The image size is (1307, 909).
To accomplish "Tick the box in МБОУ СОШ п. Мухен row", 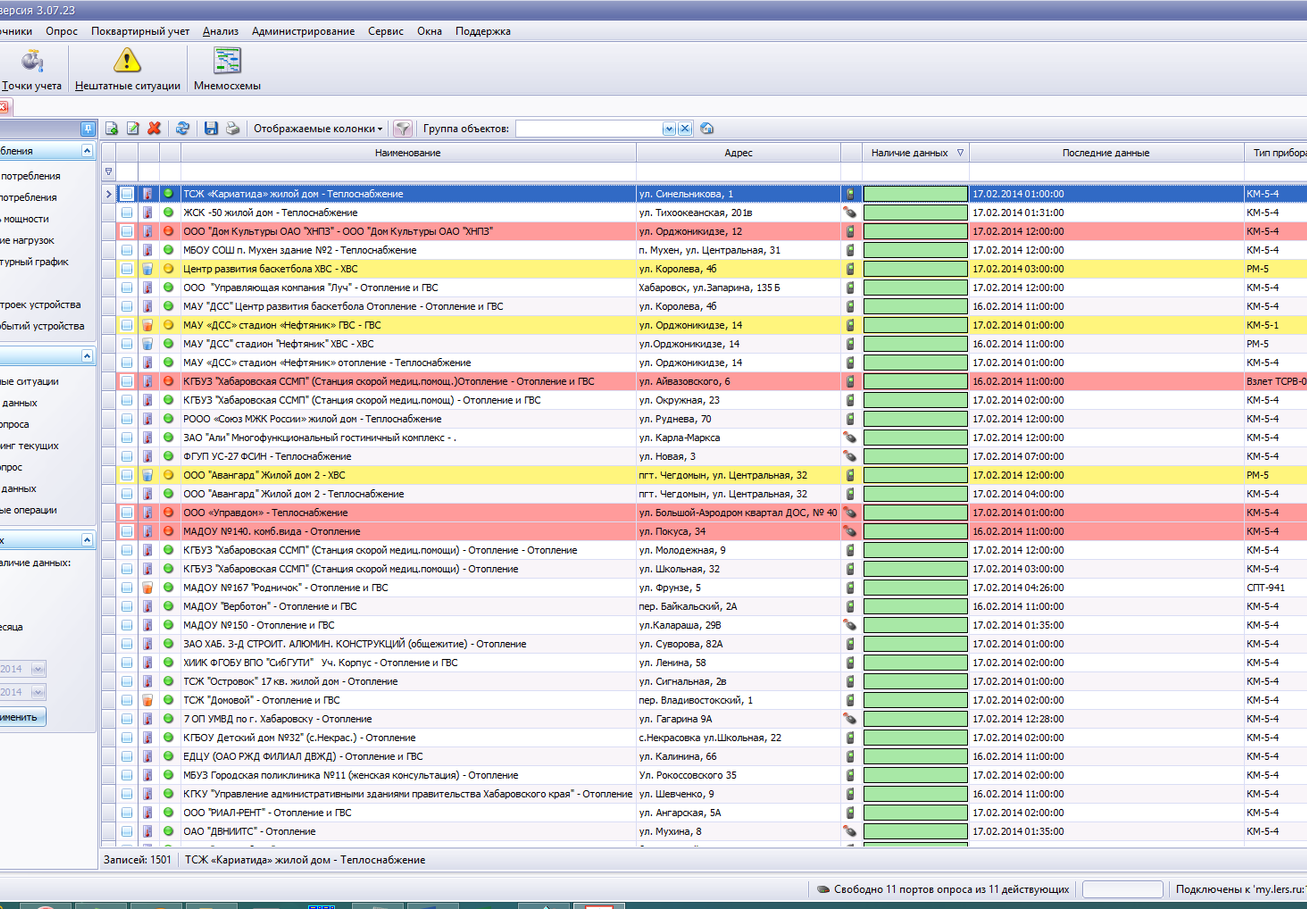I will (127, 250).
